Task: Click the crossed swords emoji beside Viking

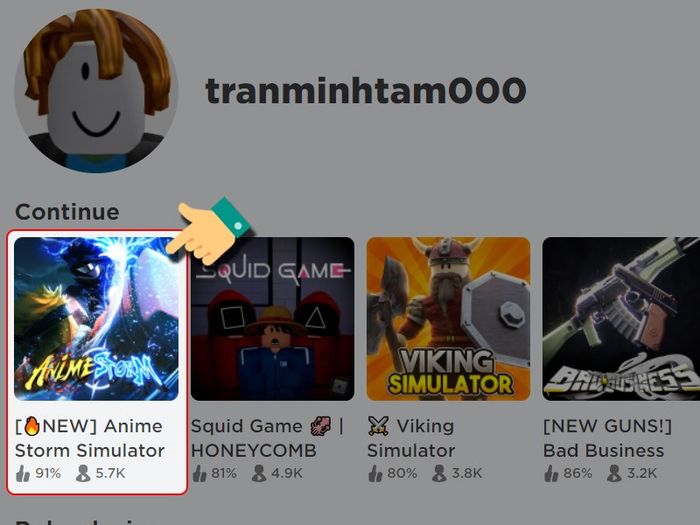Action: coord(379,426)
